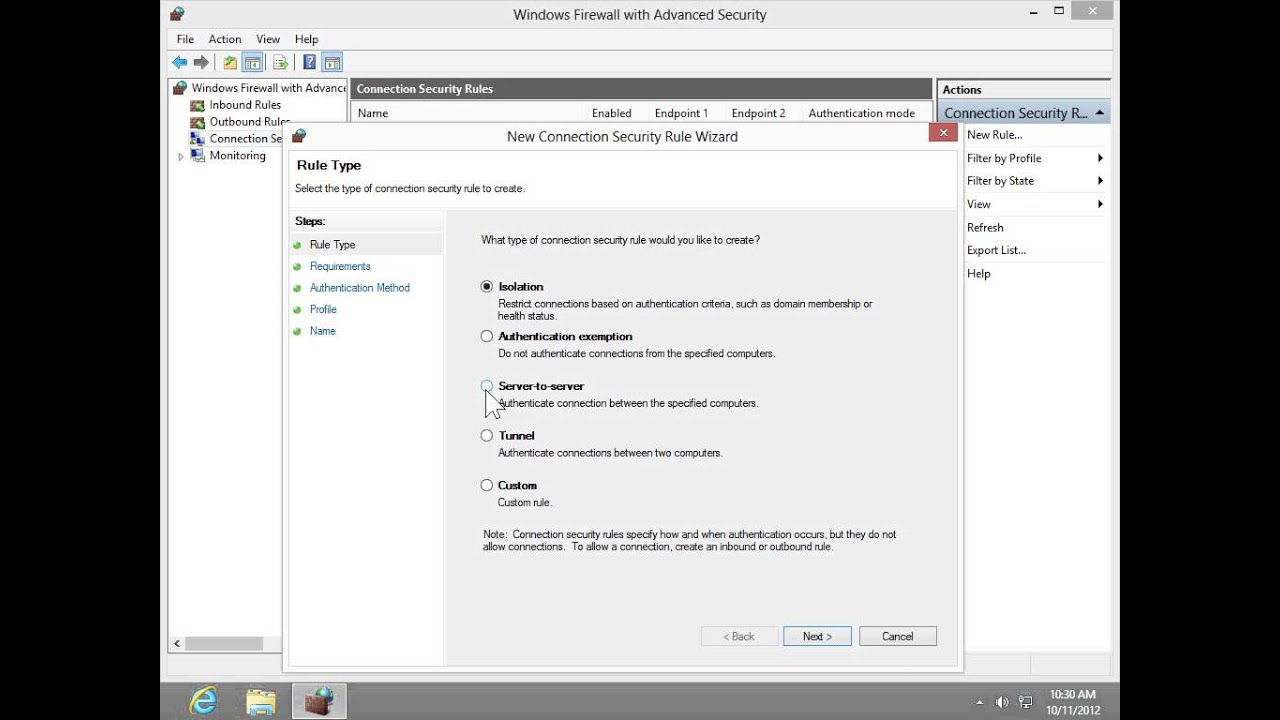Click the Inbound Rules icon in tree
This screenshot has width=1280, height=720.
pyautogui.click(x=198, y=105)
